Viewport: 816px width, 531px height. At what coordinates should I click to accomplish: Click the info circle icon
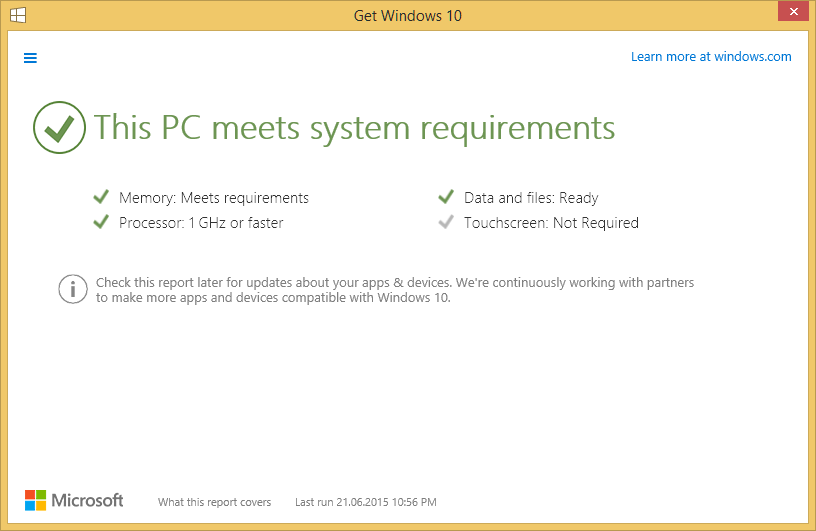pos(73,289)
